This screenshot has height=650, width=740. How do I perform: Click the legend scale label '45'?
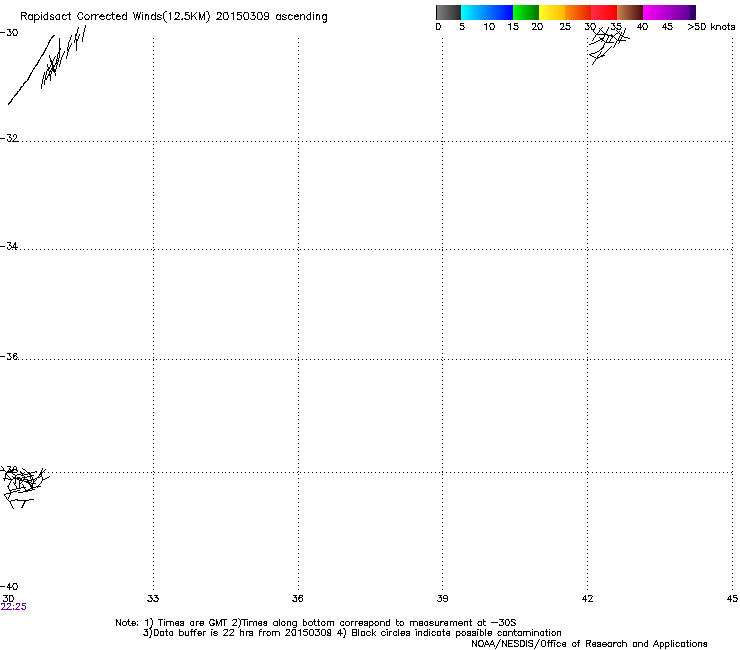[667, 27]
